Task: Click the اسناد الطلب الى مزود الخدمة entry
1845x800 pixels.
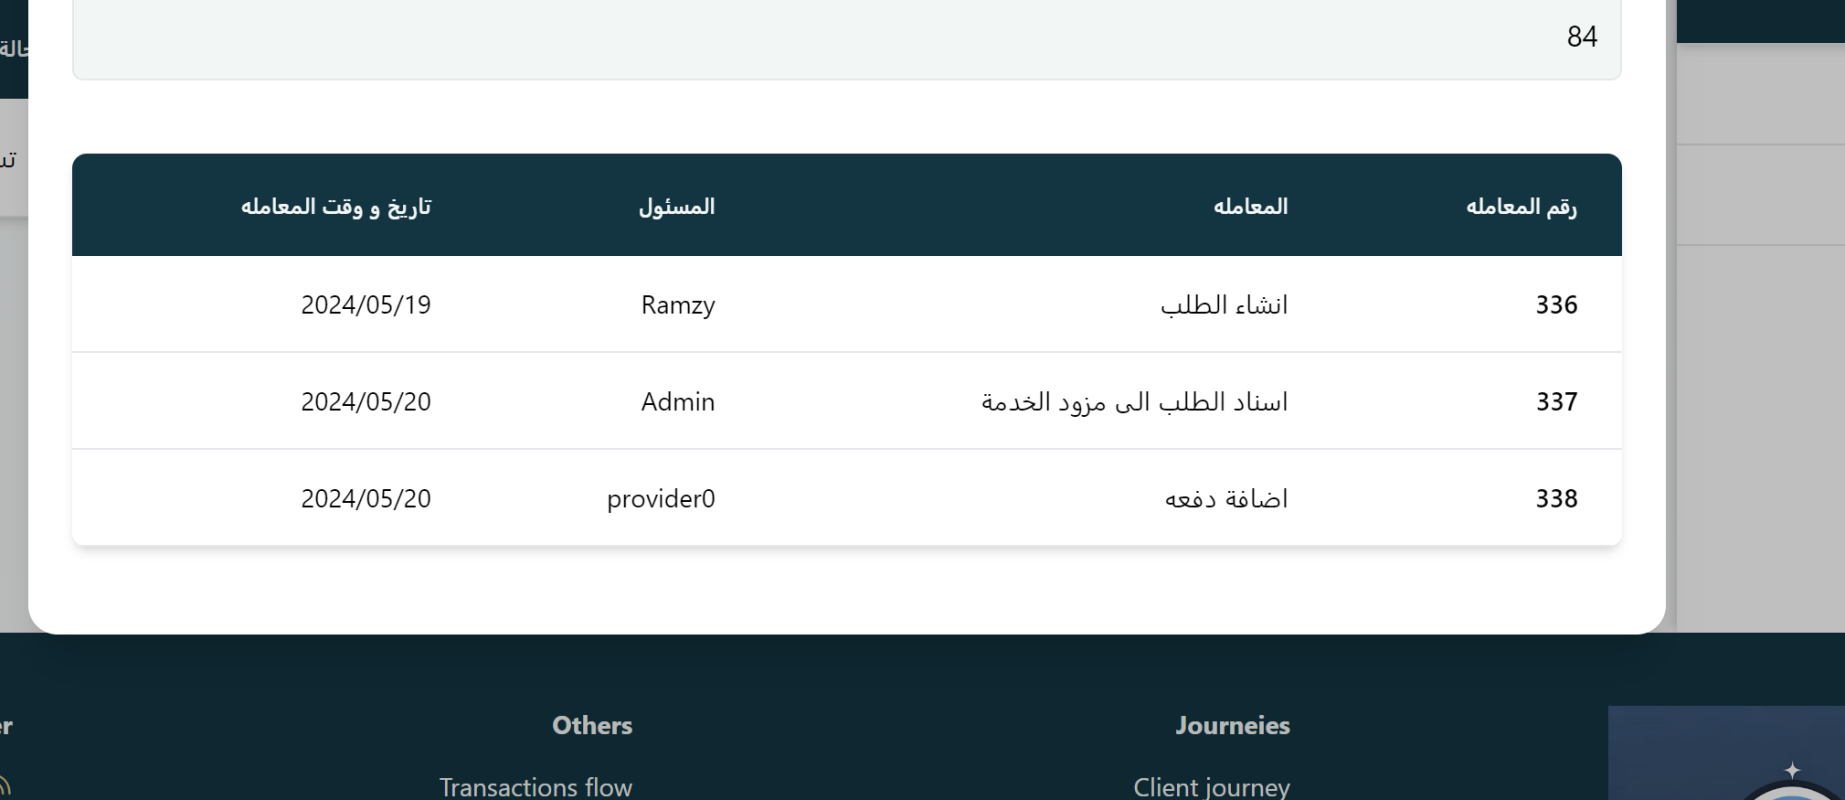Action: (x=1134, y=402)
